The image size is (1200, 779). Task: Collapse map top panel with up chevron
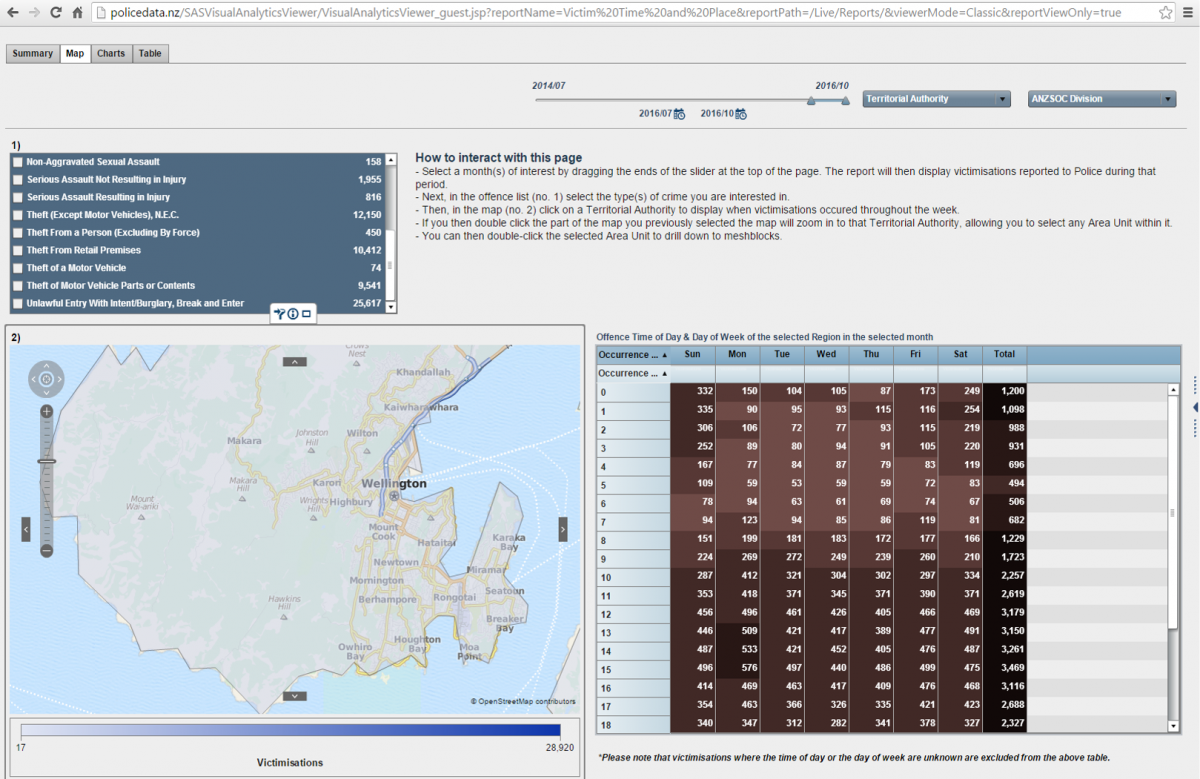294,362
